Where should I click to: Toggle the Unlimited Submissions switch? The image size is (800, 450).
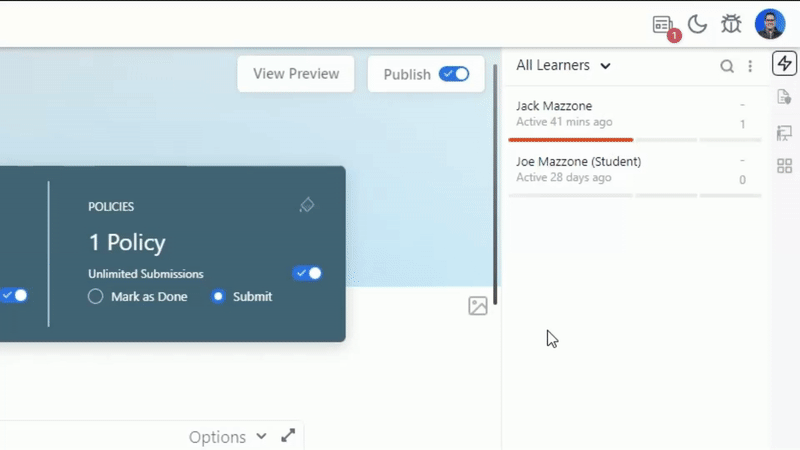308,273
